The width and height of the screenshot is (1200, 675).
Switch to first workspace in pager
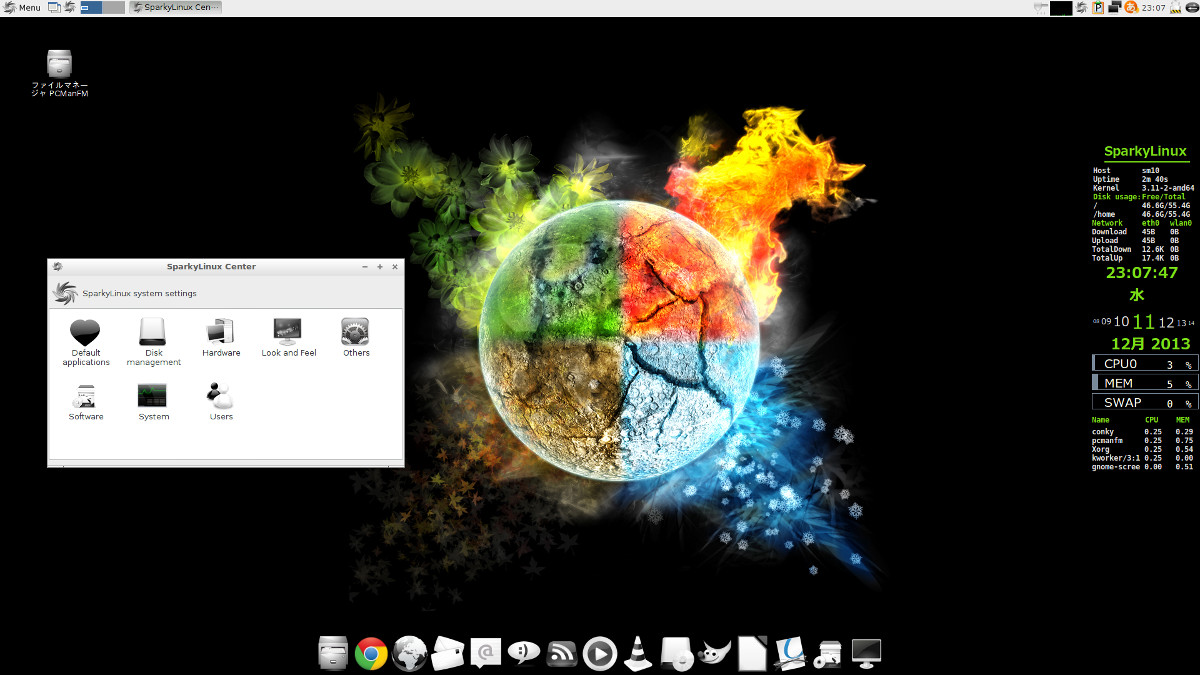[x=91, y=7]
